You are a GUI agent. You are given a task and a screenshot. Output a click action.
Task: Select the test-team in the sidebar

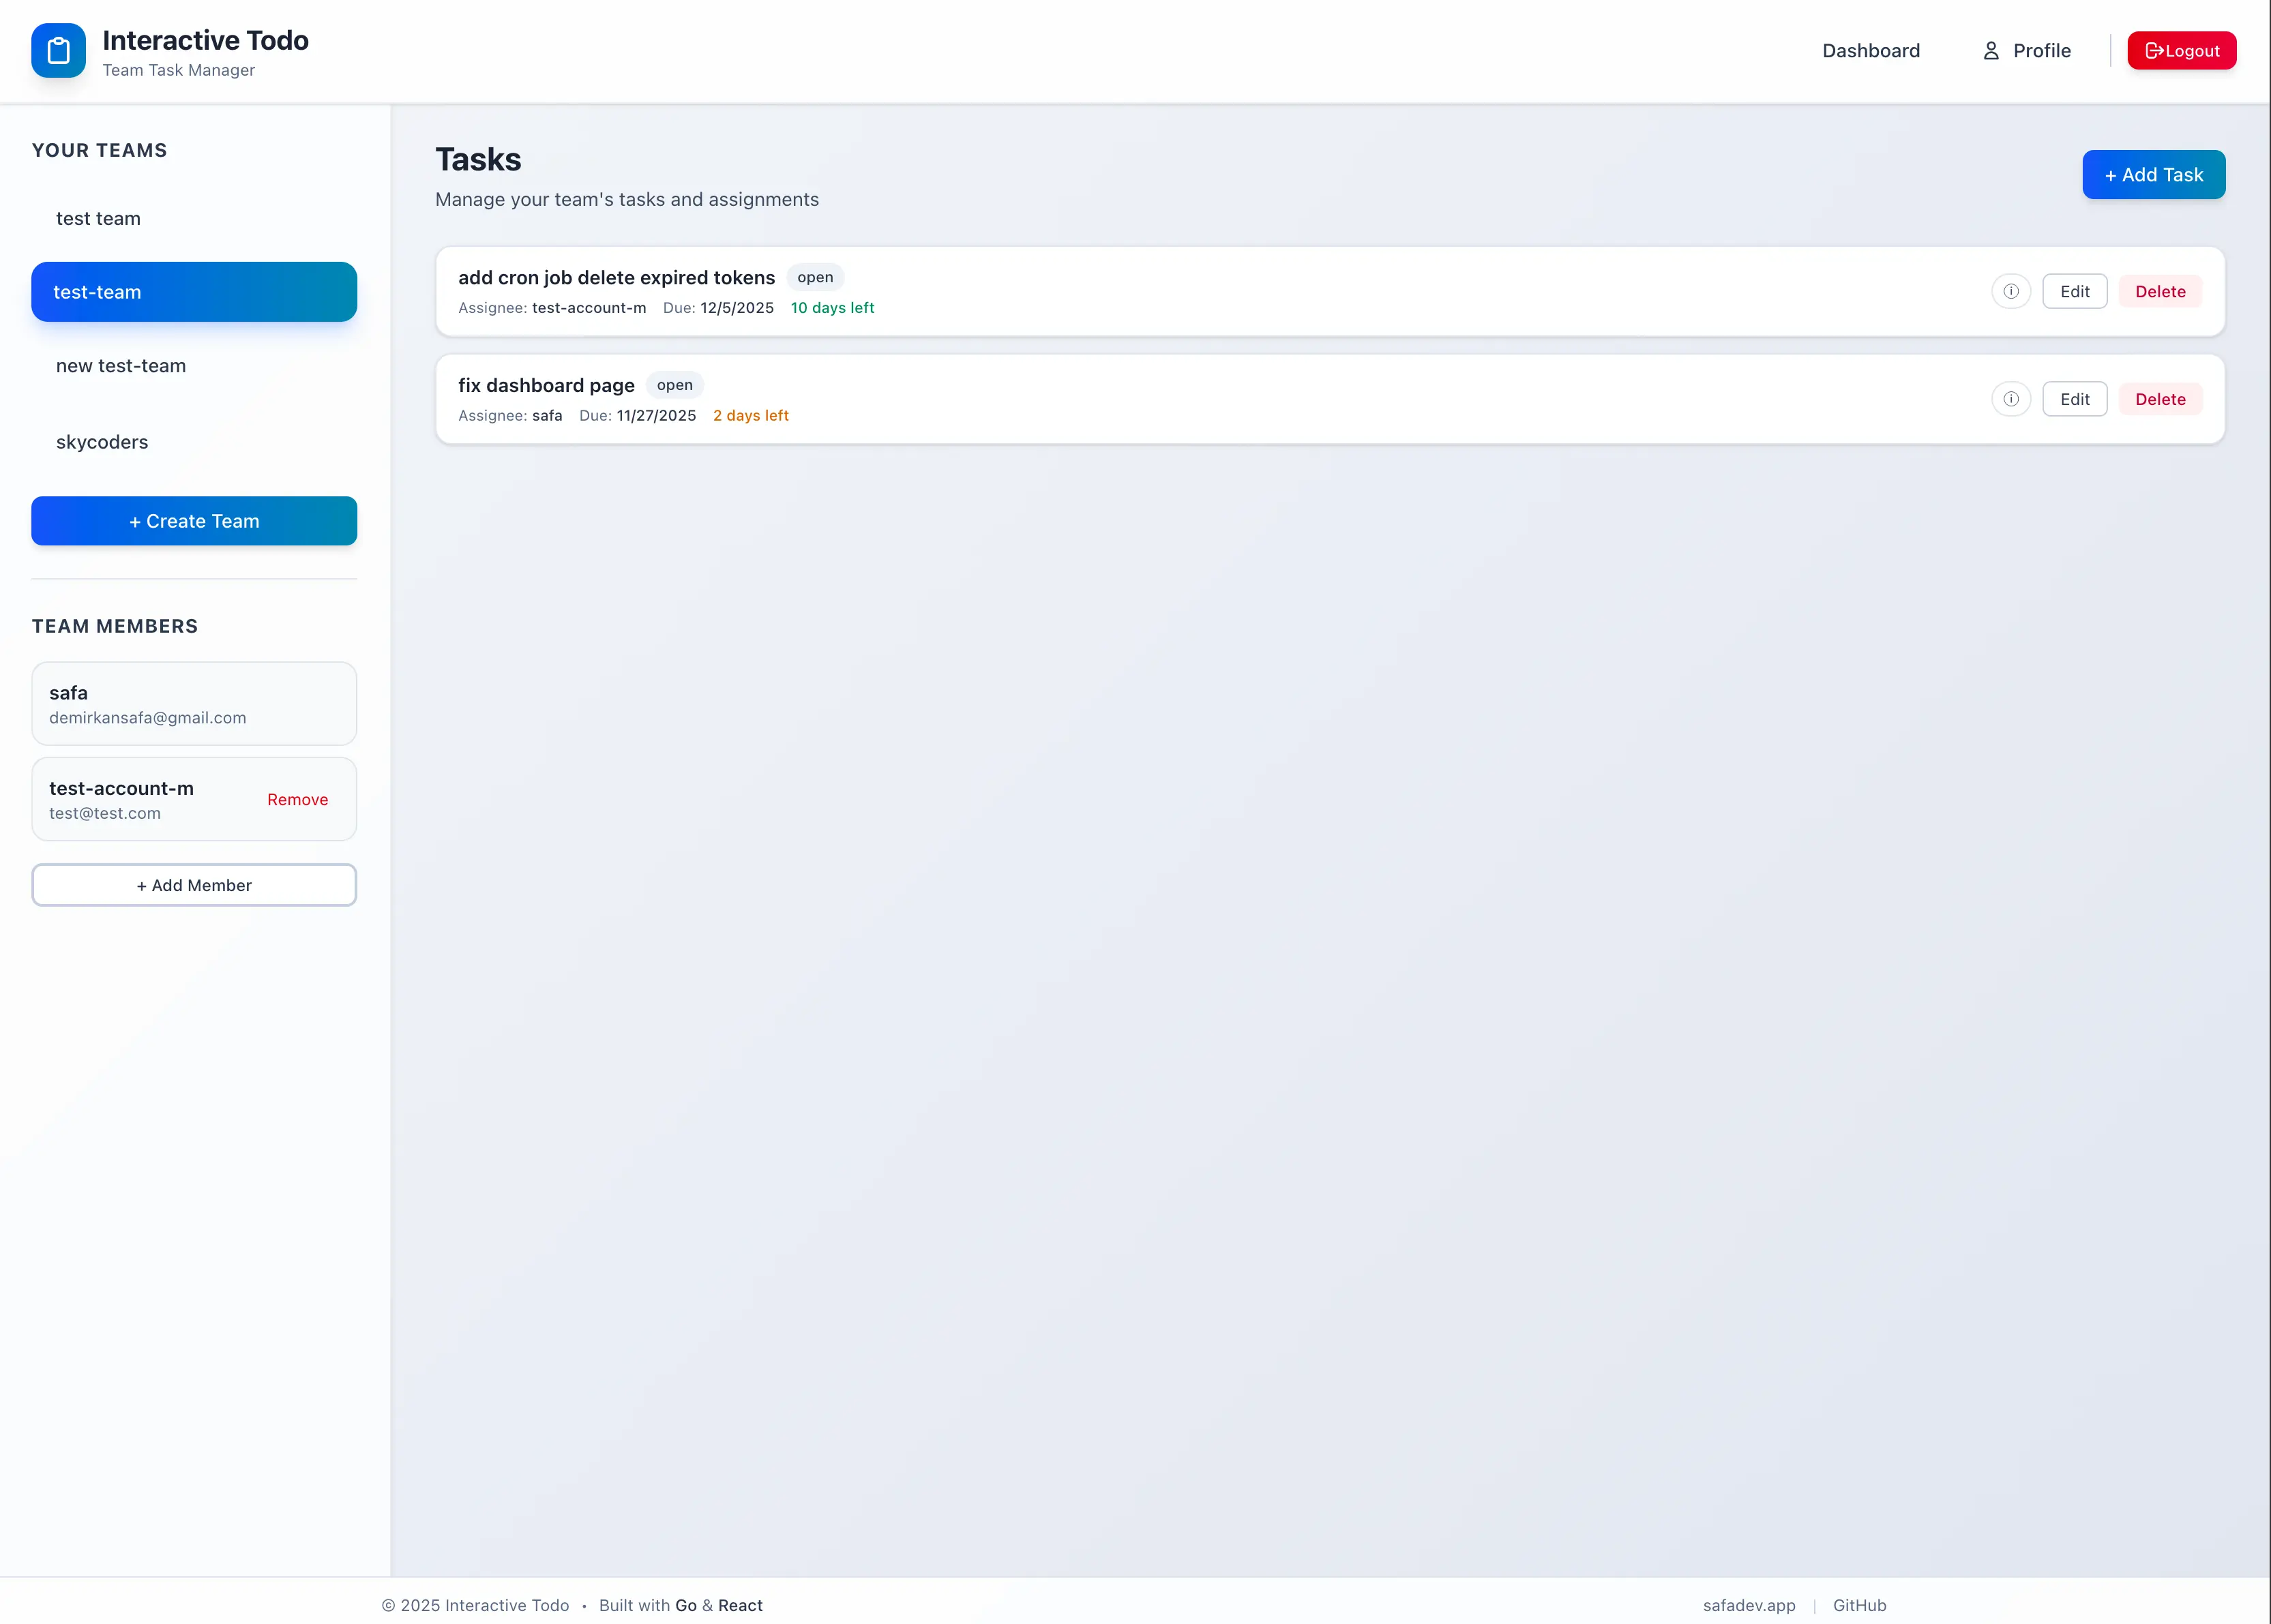pyautogui.click(x=193, y=291)
